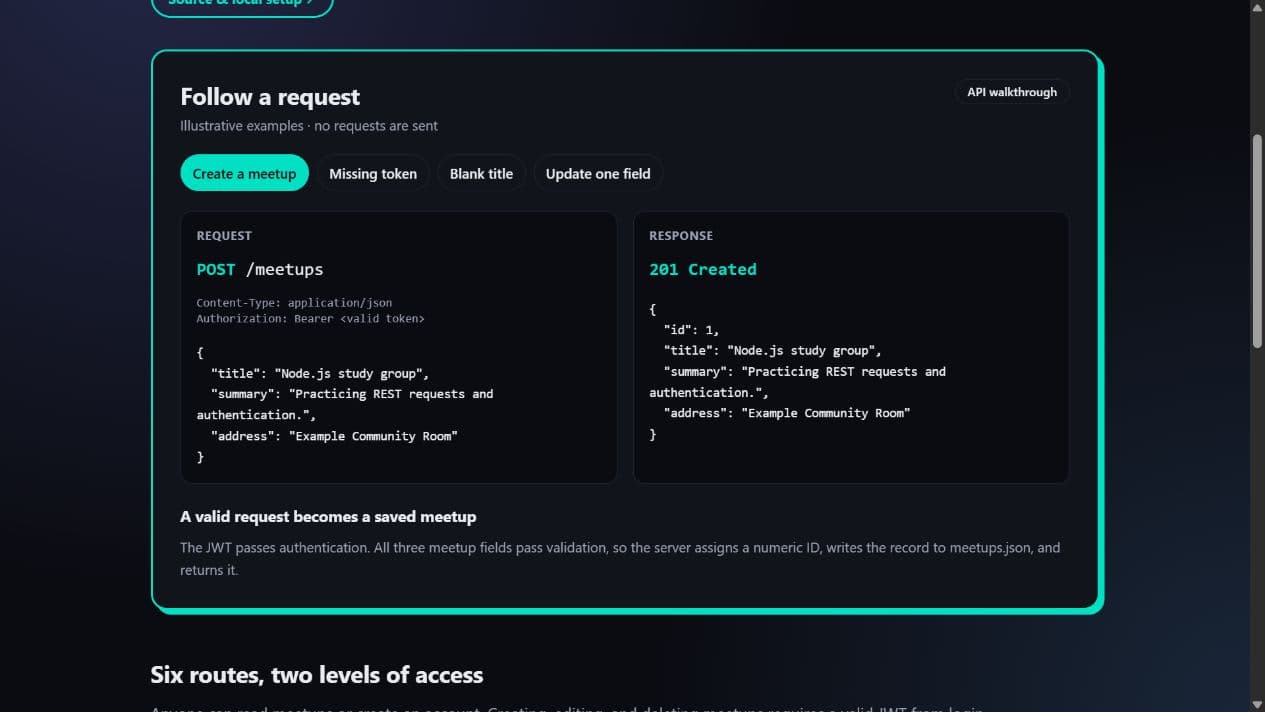Click the POST /meetups line
The width and height of the screenshot is (1265, 712).
tap(260, 269)
